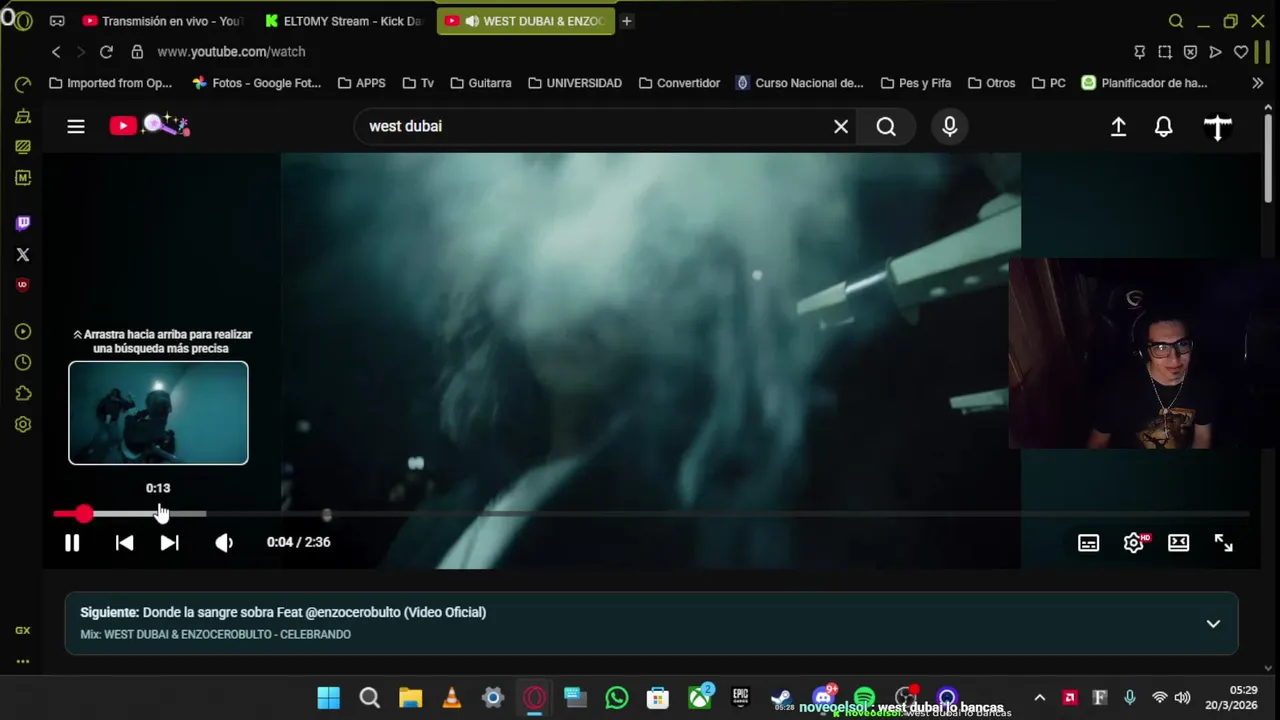Toggle subtitles on the video player
This screenshot has height=720, width=1280.
(x=1088, y=543)
